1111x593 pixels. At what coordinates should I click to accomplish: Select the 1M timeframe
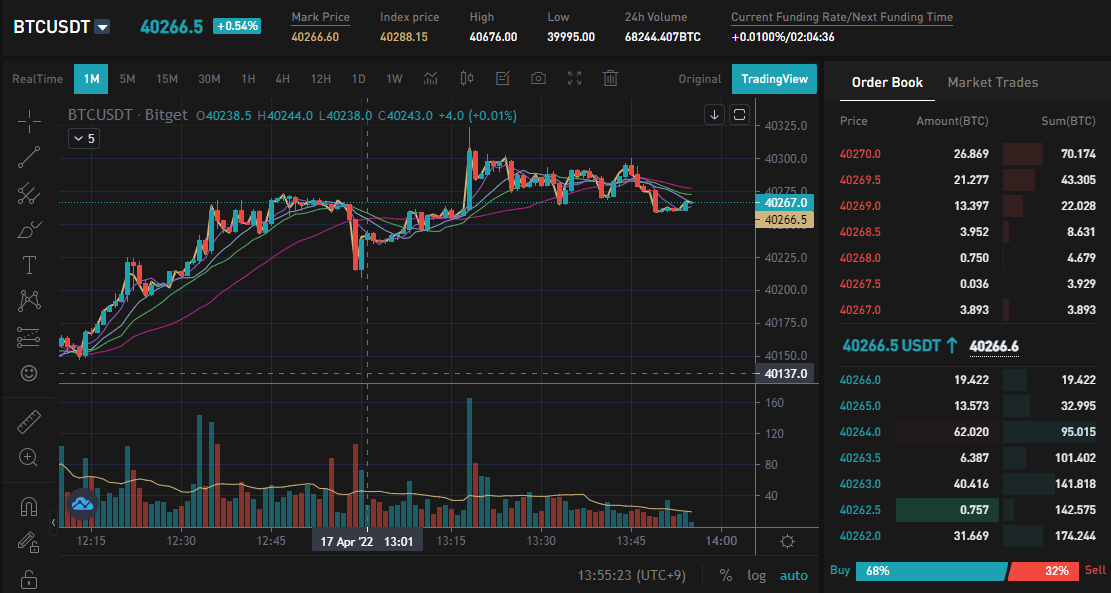pos(91,79)
